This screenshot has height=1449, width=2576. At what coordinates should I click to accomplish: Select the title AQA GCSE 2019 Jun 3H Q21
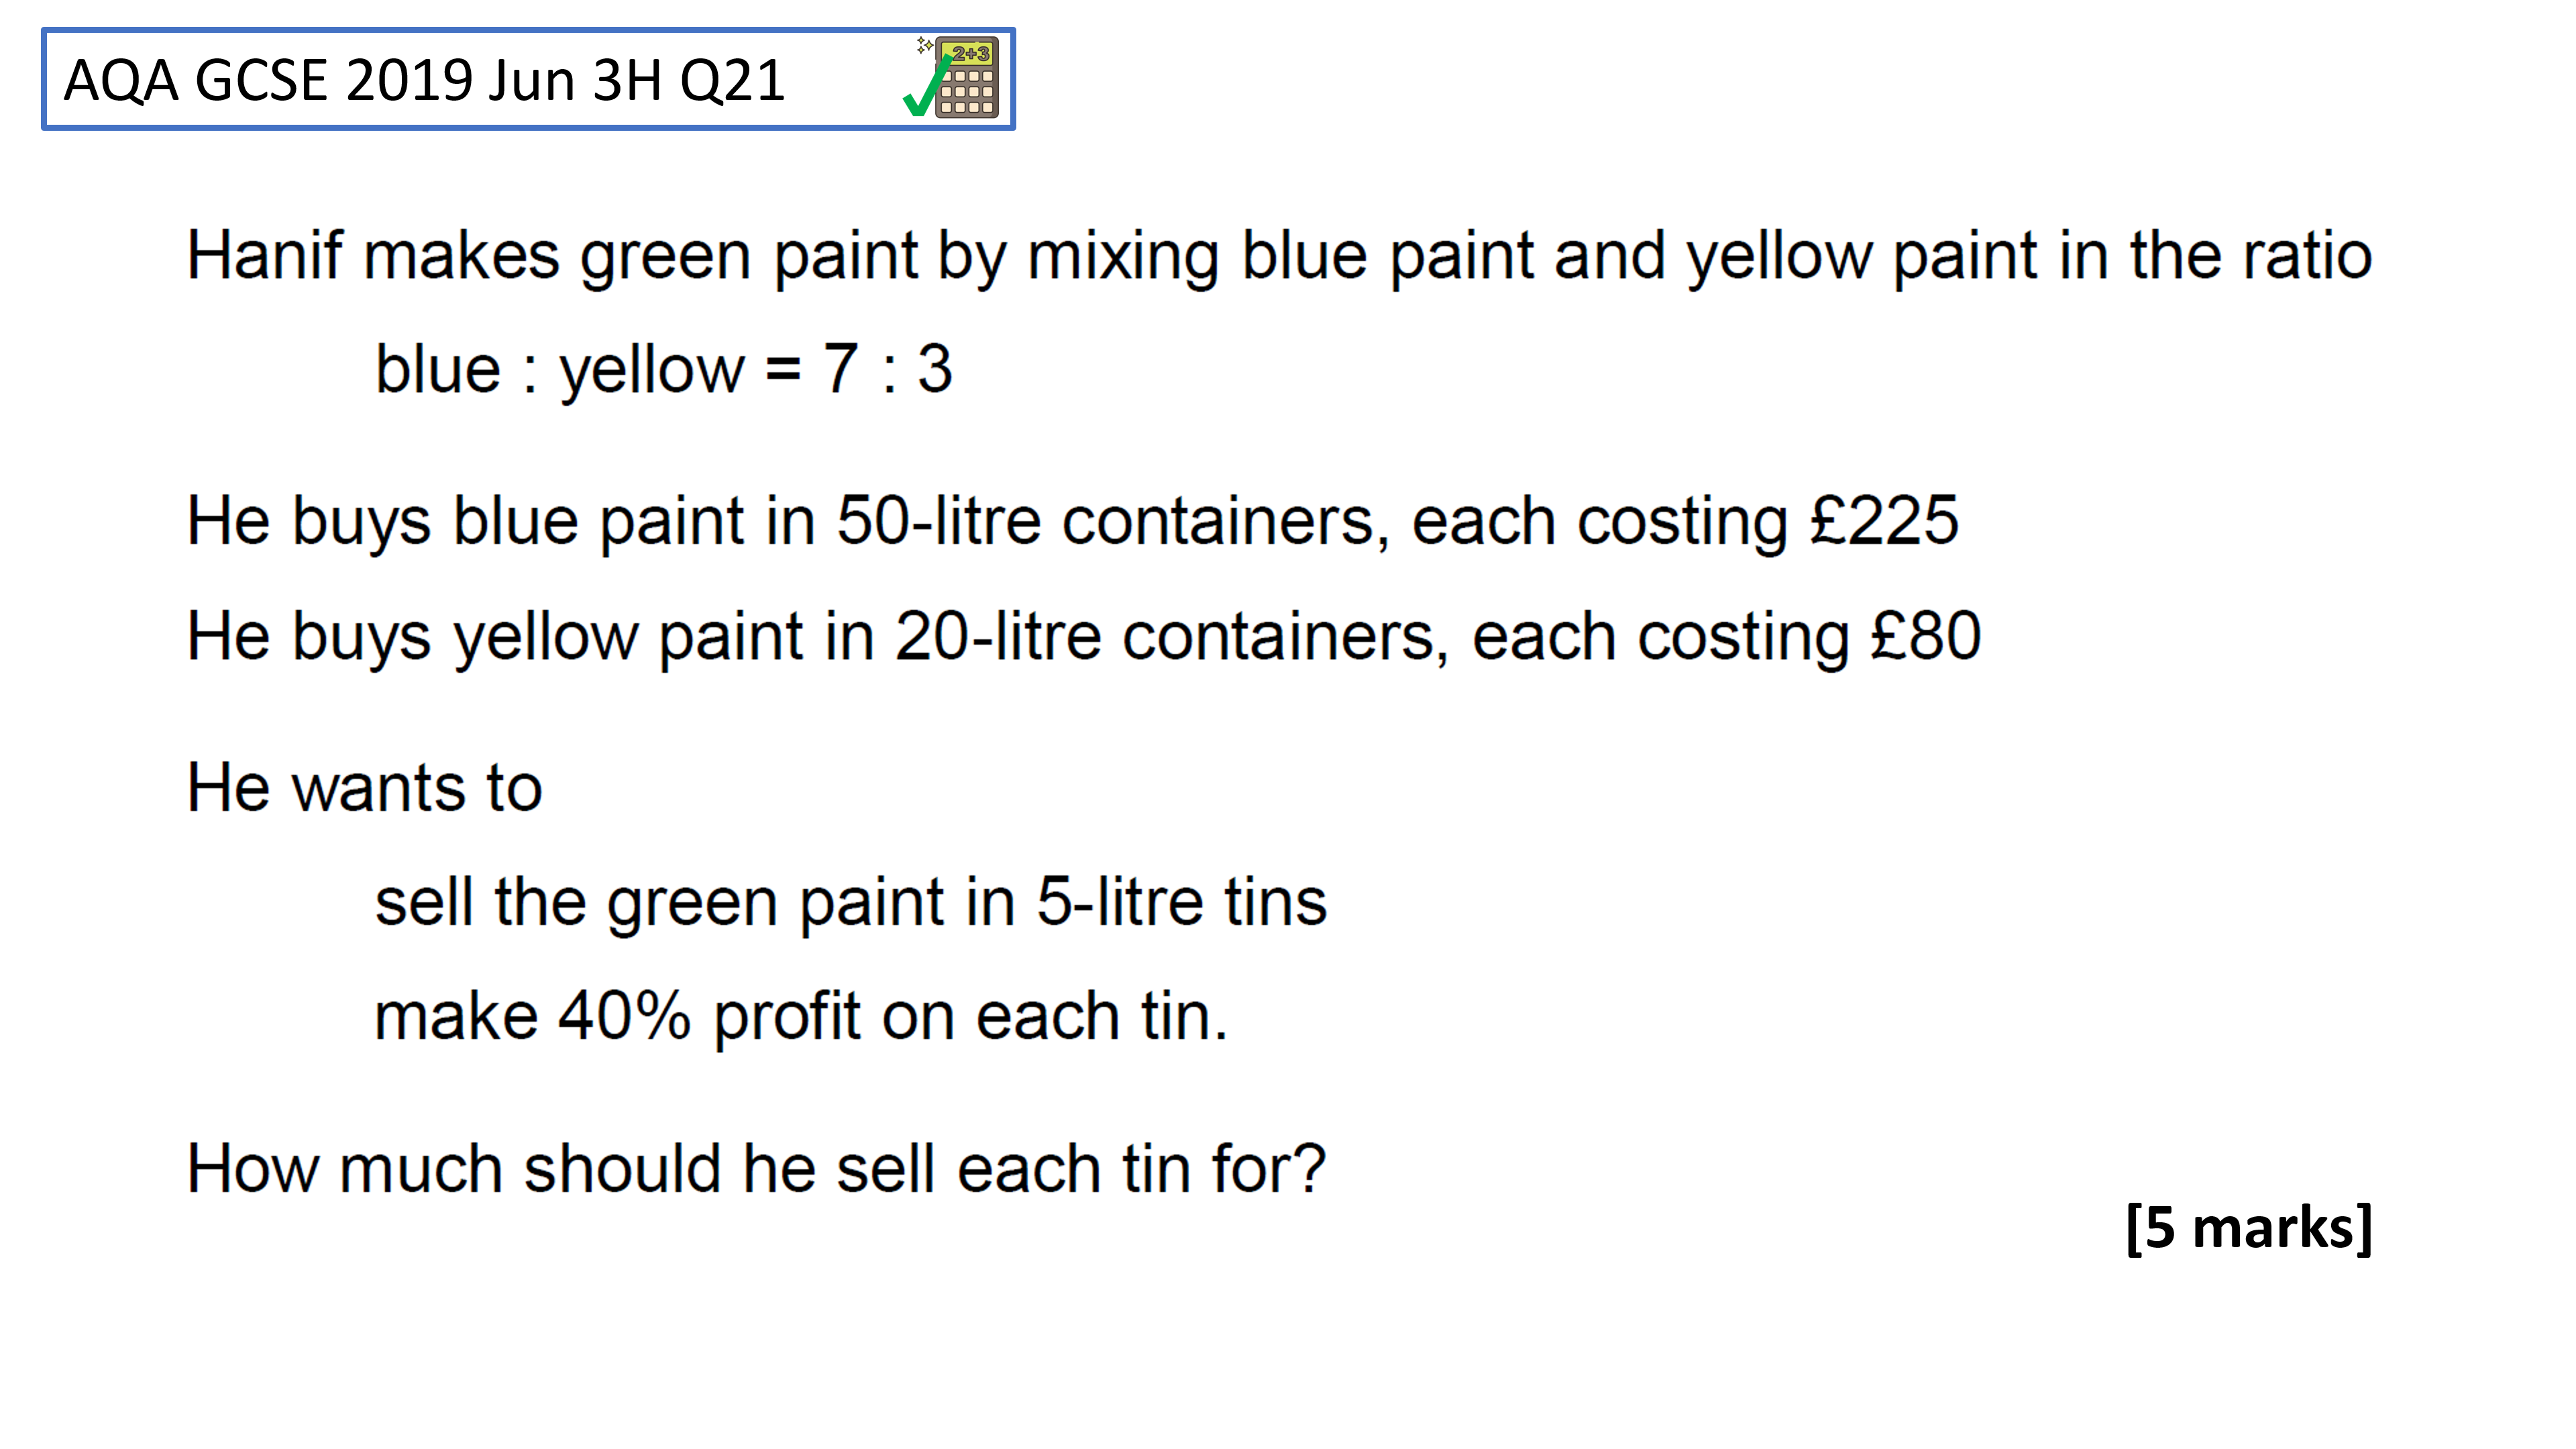coord(424,80)
